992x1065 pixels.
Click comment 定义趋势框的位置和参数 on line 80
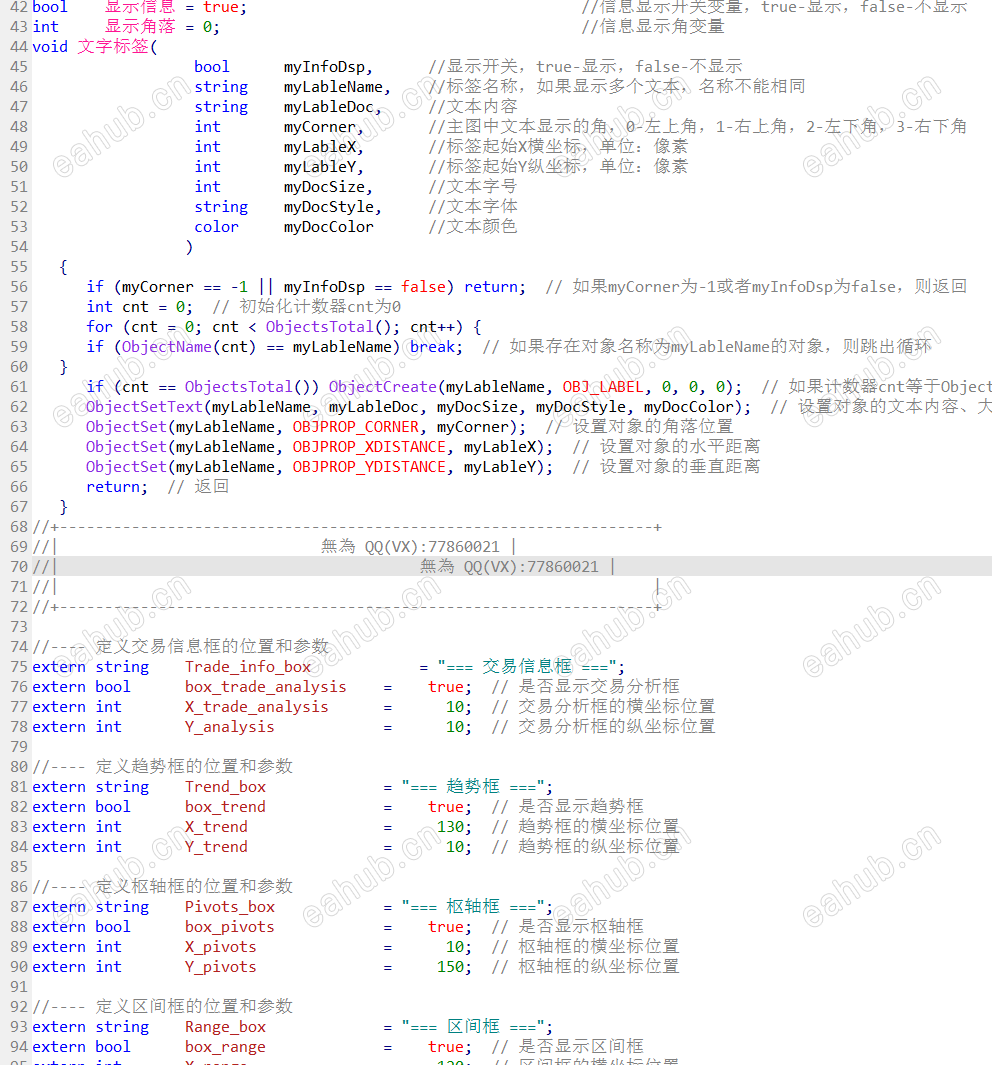[x=194, y=767]
